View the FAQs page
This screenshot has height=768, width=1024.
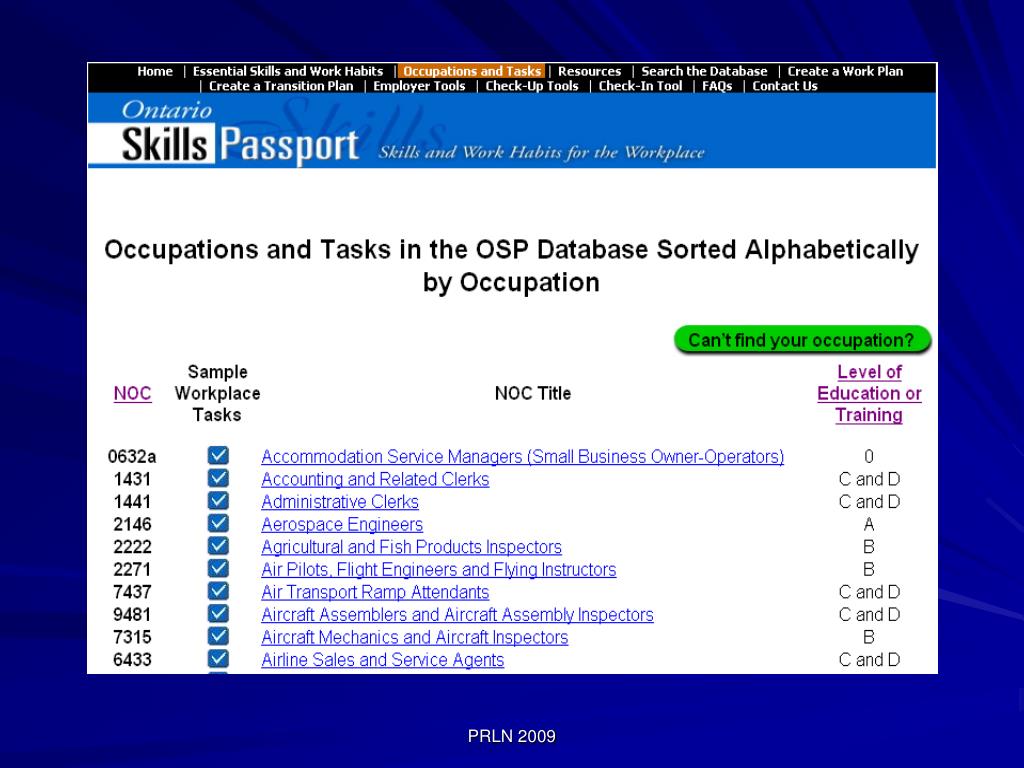(717, 86)
